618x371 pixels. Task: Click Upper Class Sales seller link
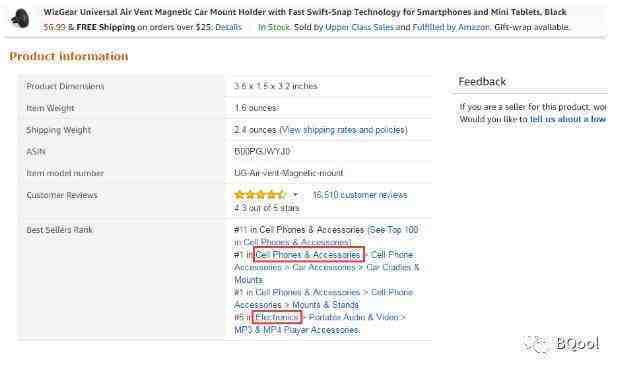359,27
